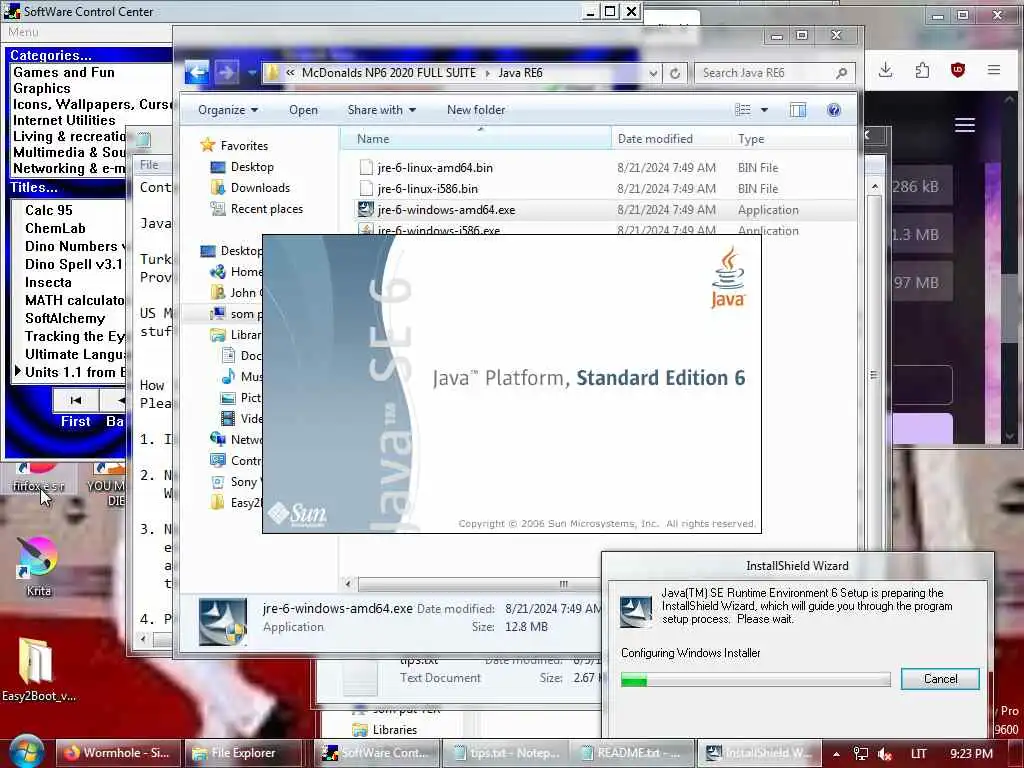Open the Share with dropdown
Viewport: 1024px width, 768px height.
point(381,110)
